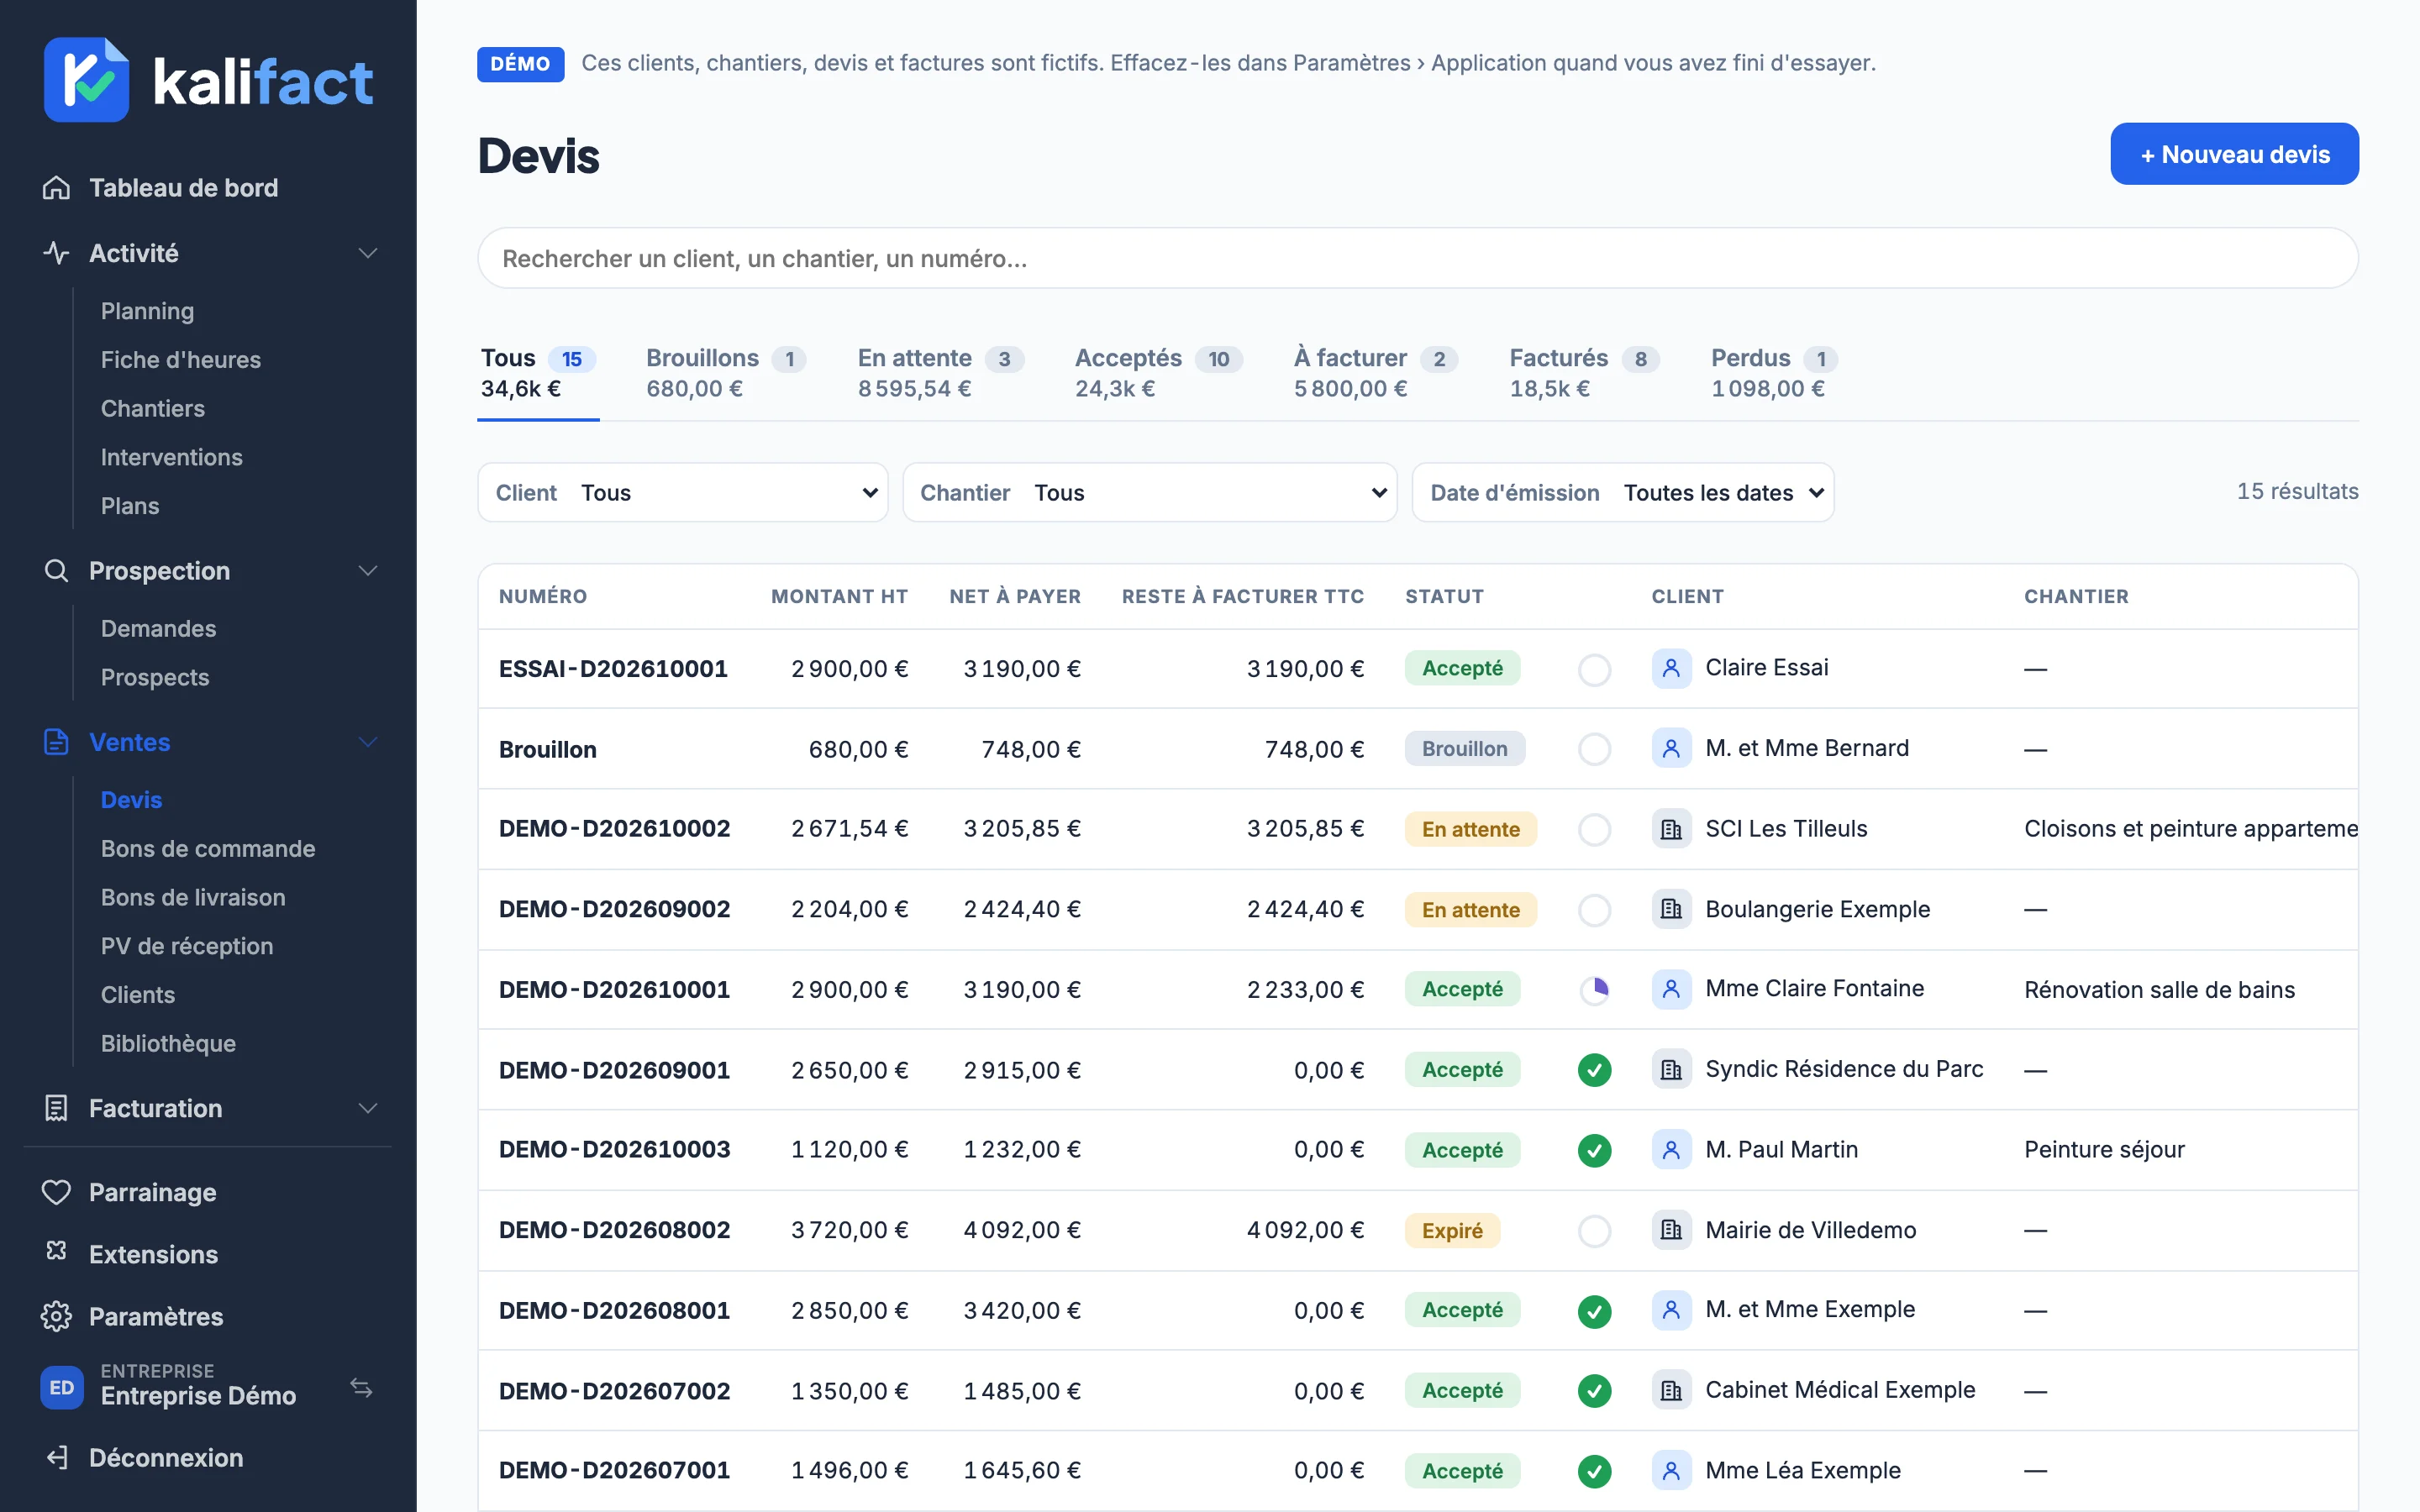Collapse the Prospection section chevron
The width and height of the screenshot is (2420, 1512).
point(368,571)
